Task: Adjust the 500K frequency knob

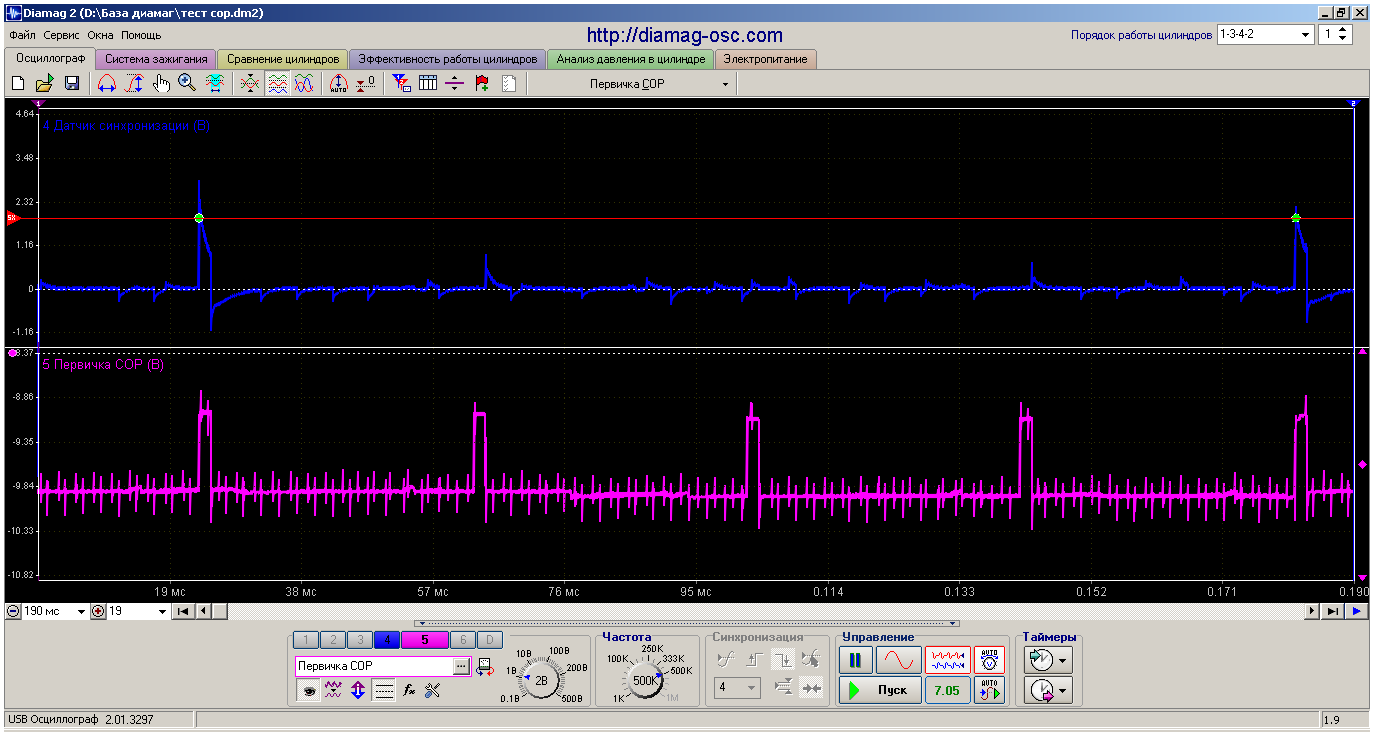Action: (x=645, y=680)
